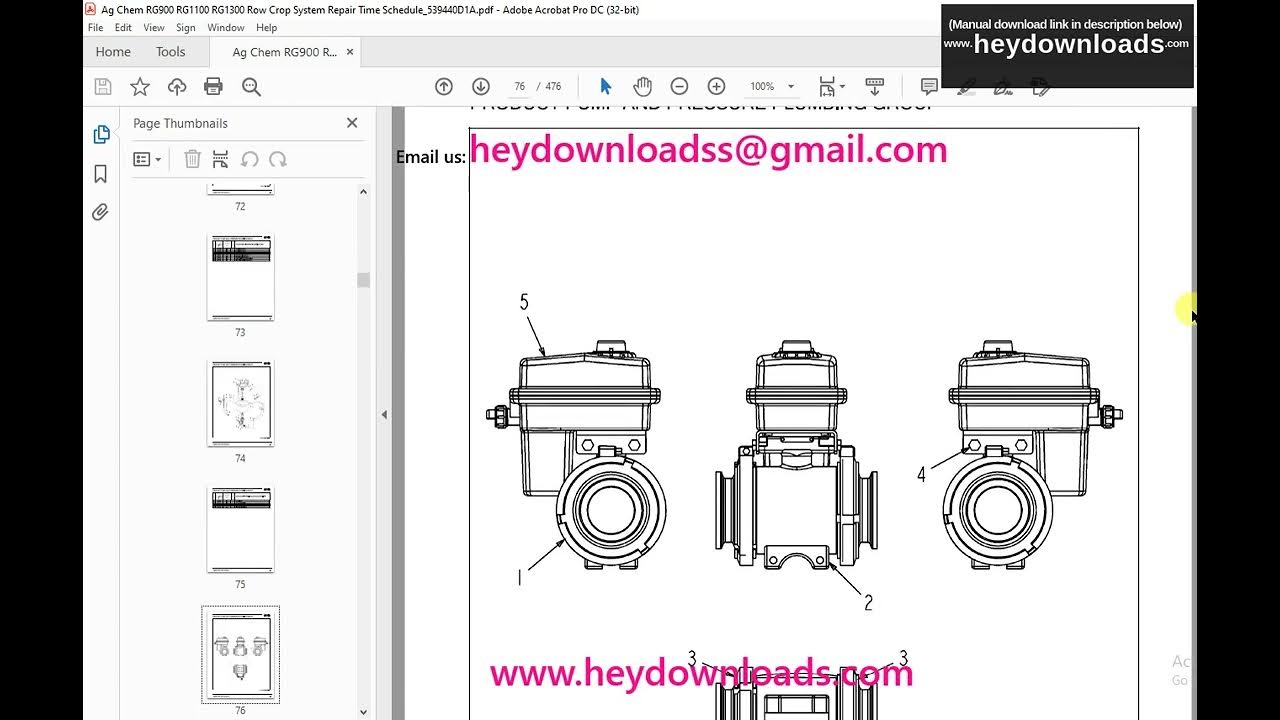Open the Edit menu
The image size is (1280, 720).
[x=123, y=28]
